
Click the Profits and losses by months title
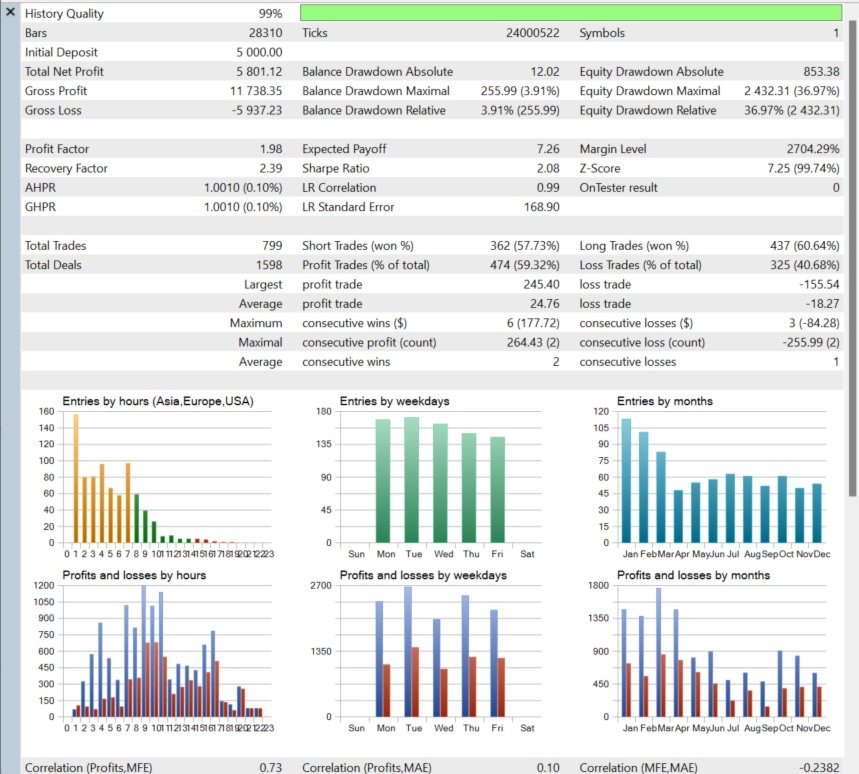(x=694, y=576)
